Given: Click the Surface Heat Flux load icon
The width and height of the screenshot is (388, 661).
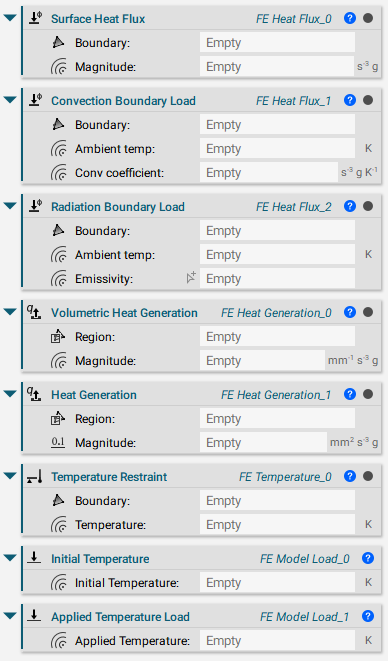Looking at the screenshot, I should click(x=35, y=18).
